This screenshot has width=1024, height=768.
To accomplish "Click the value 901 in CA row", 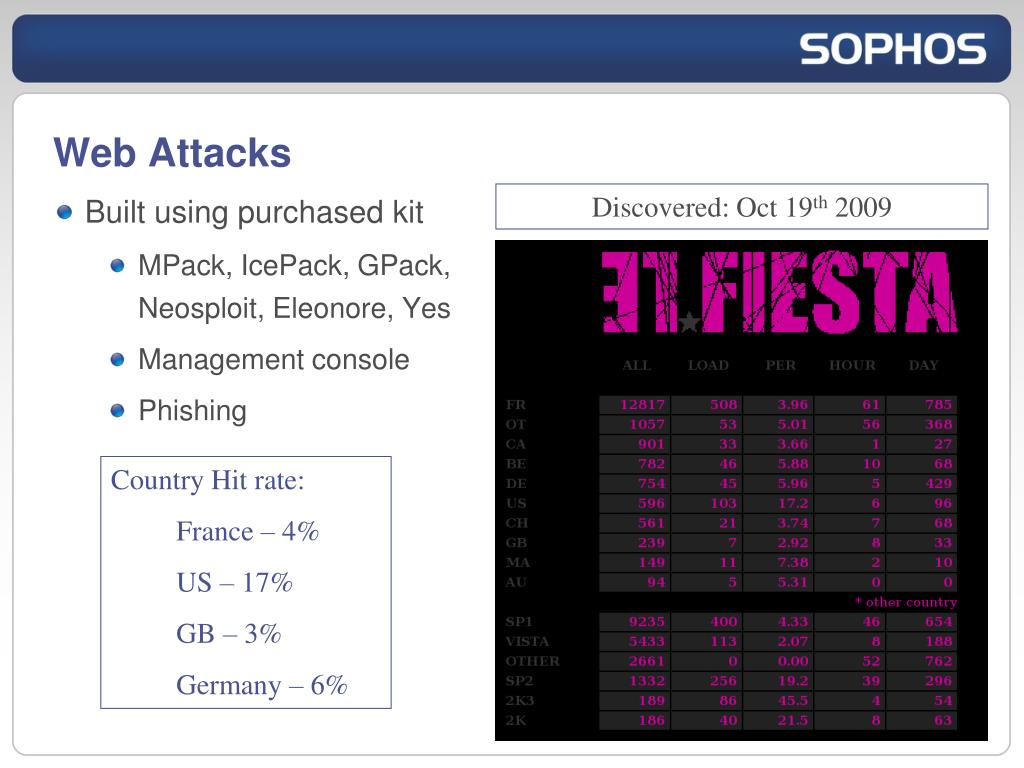I will tap(651, 444).
